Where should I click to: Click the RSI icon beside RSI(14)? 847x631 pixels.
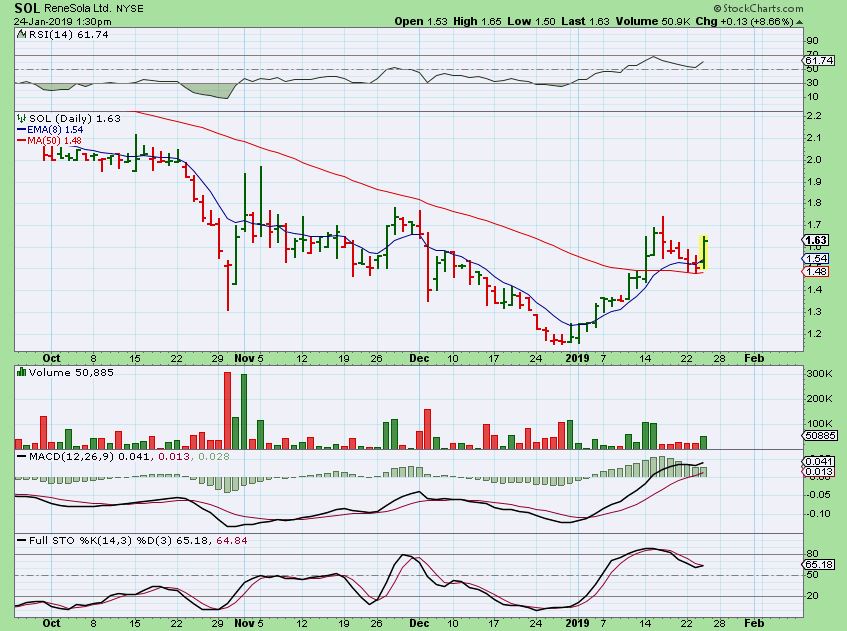pyautogui.click(x=22, y=34)
